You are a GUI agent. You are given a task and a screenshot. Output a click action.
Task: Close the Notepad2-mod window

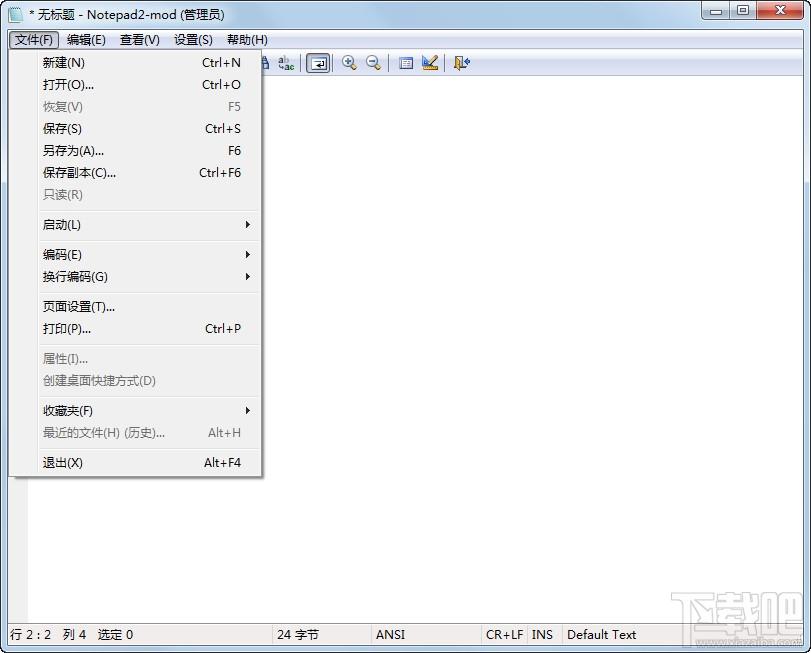(x=780, y=10)
